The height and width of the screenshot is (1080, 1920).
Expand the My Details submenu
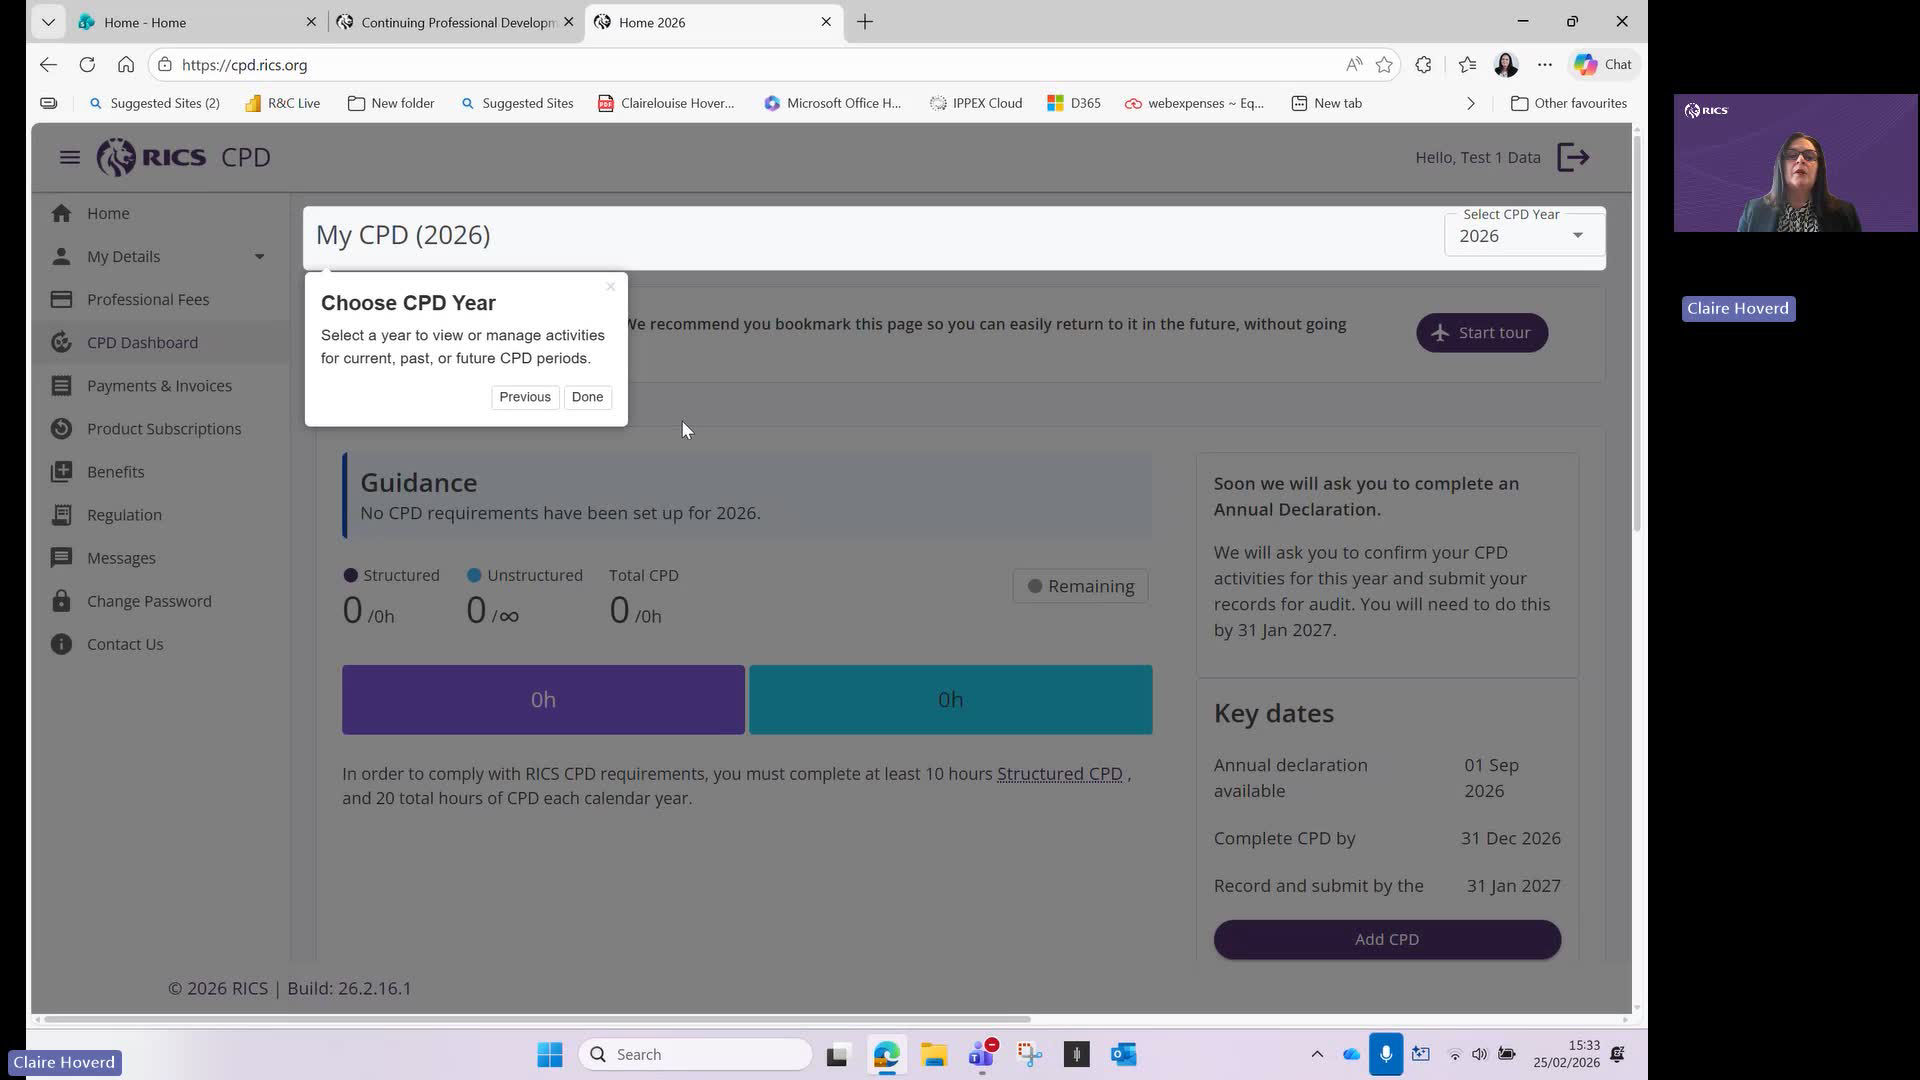coord(259,256)
